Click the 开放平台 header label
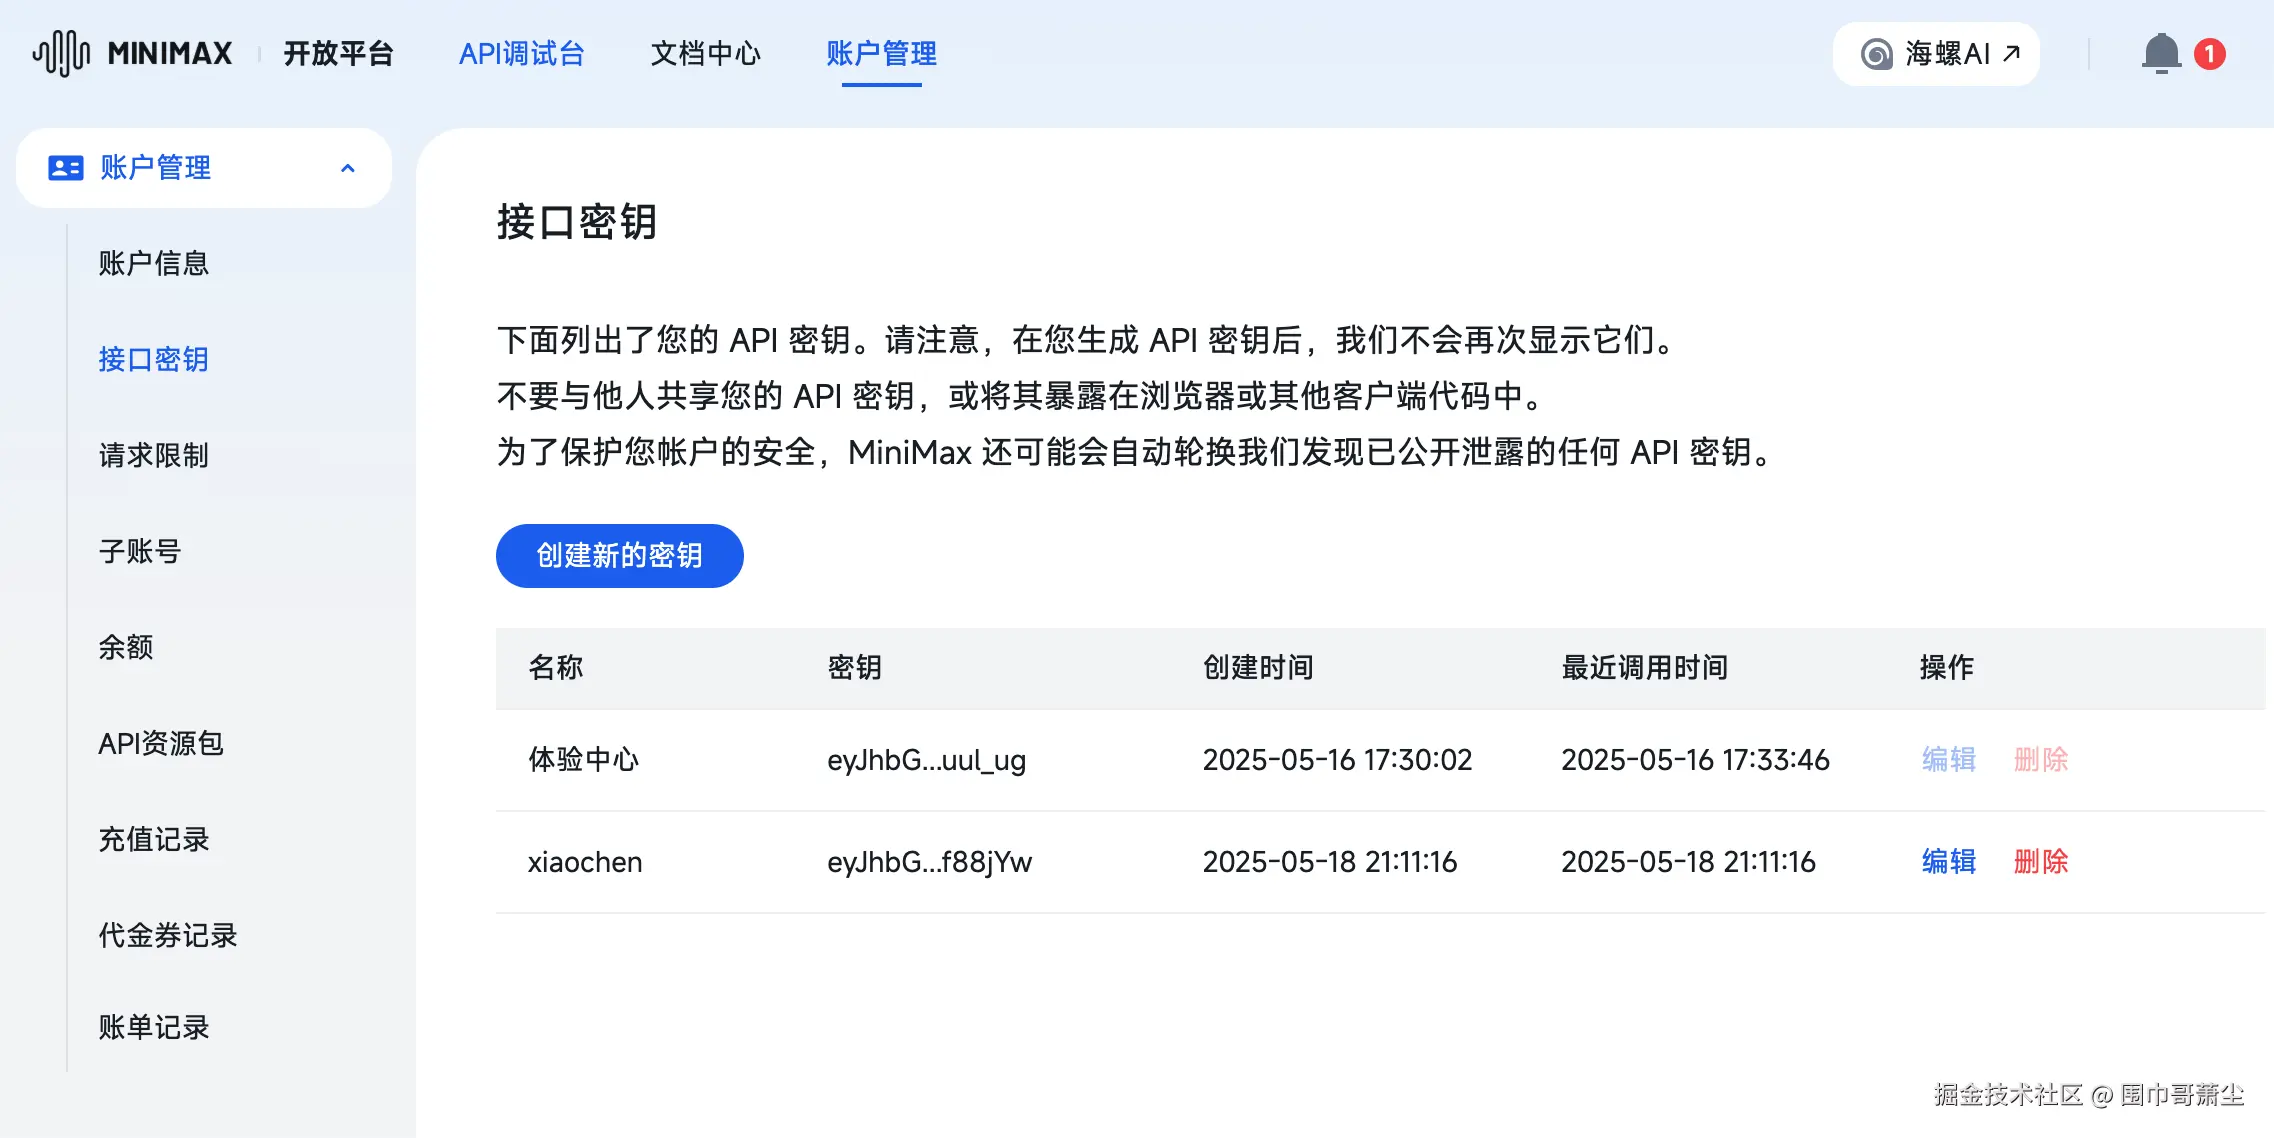2274x1138 pixels. (x=339, y=53)
